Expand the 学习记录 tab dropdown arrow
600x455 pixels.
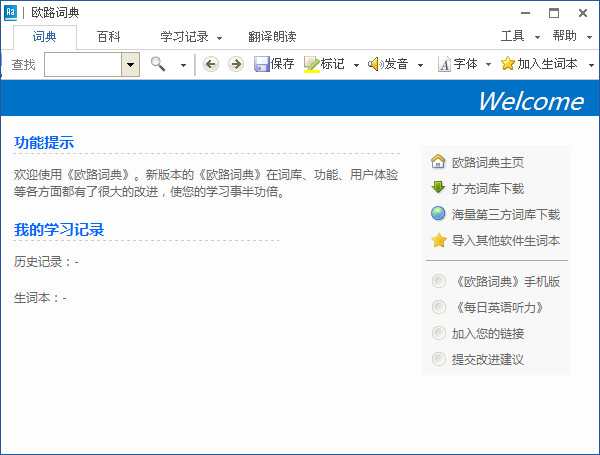tap(219, 38)
